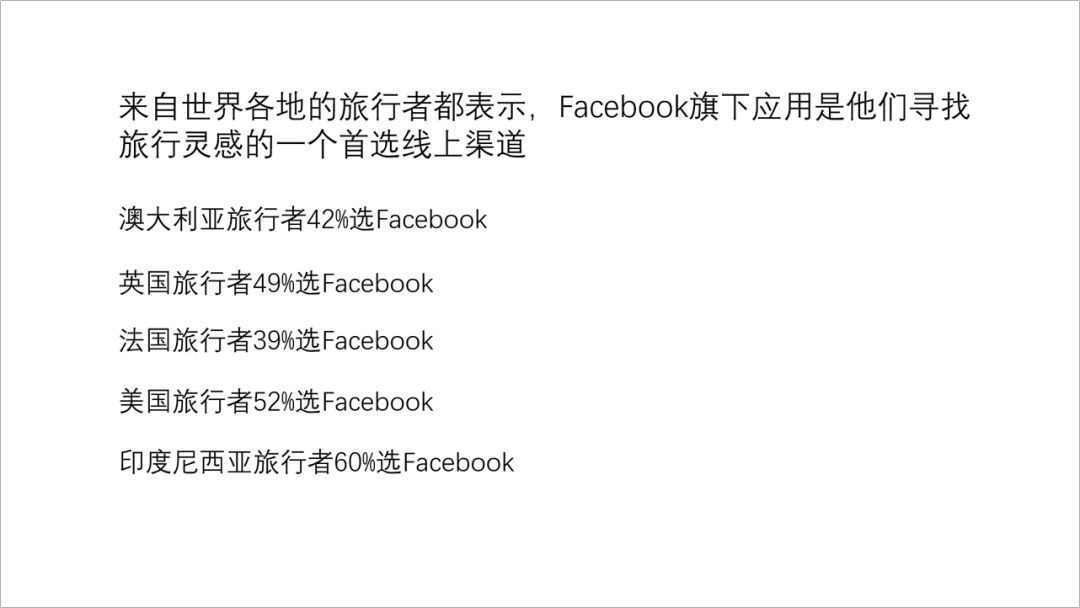Select the 印度尼西亚旅行者 line of text

pyautogui.click(x=316, y=462)
